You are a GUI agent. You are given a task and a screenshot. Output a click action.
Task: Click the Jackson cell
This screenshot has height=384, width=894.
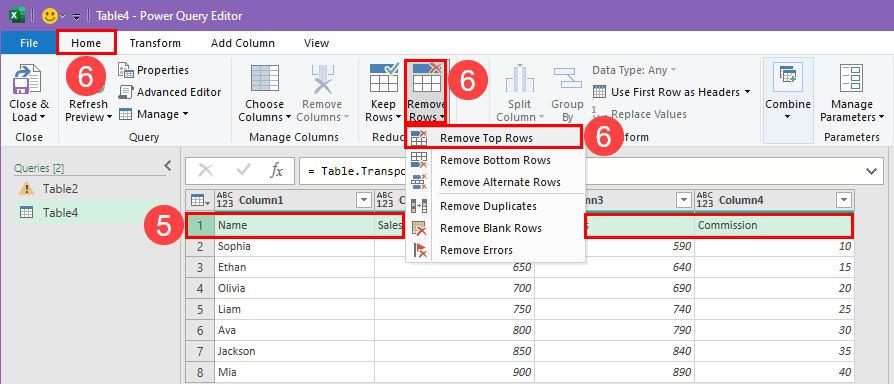pyautogui.click(x=294, y=352)
